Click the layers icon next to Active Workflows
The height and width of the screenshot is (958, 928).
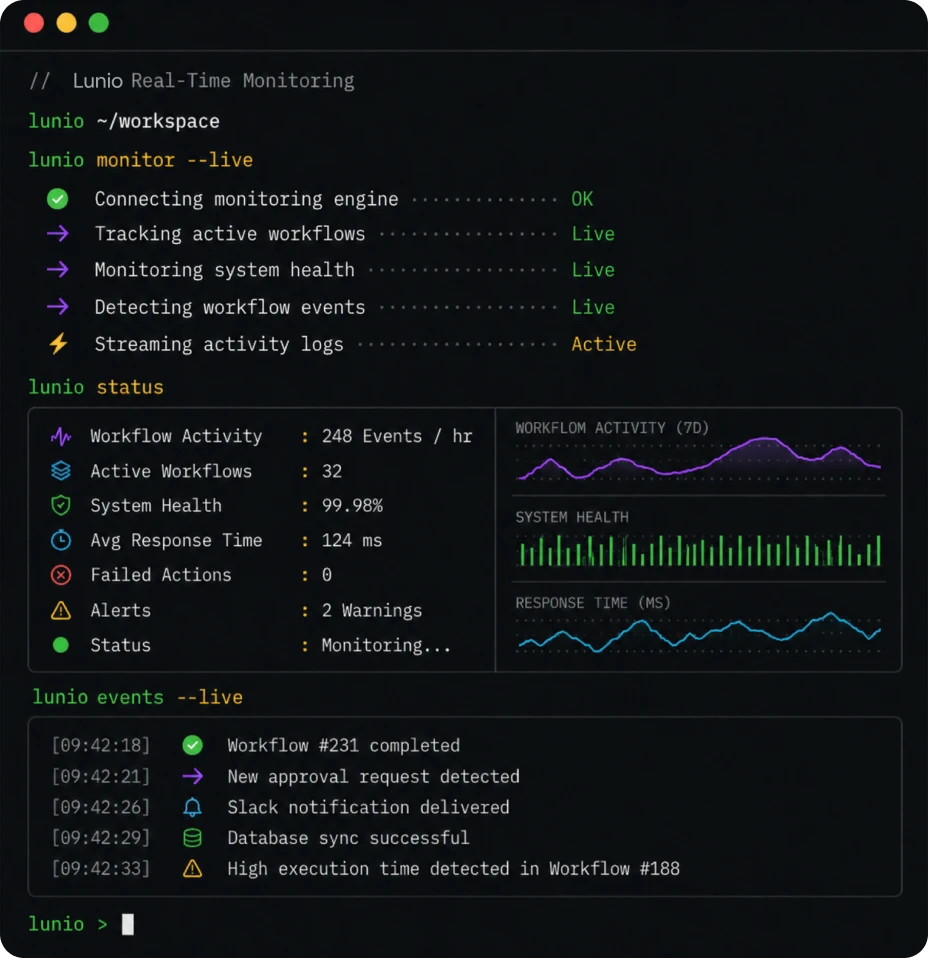coord(60,471)
